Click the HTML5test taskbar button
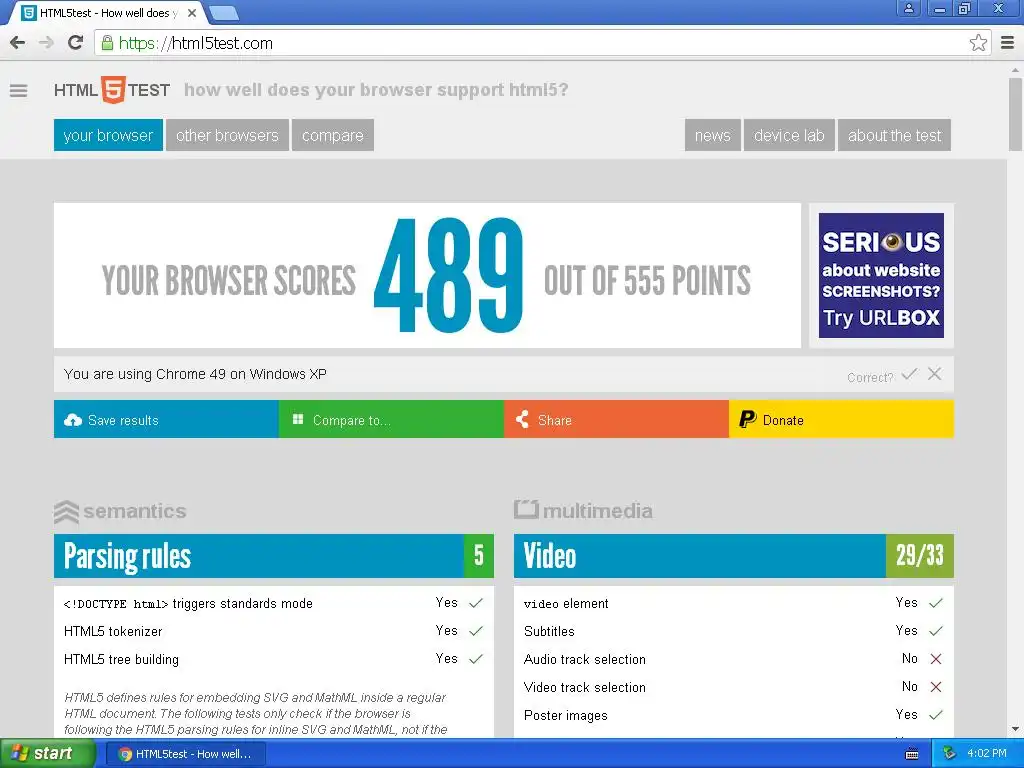Viewport: 1024px width, 768px height. tap(185, 754)
